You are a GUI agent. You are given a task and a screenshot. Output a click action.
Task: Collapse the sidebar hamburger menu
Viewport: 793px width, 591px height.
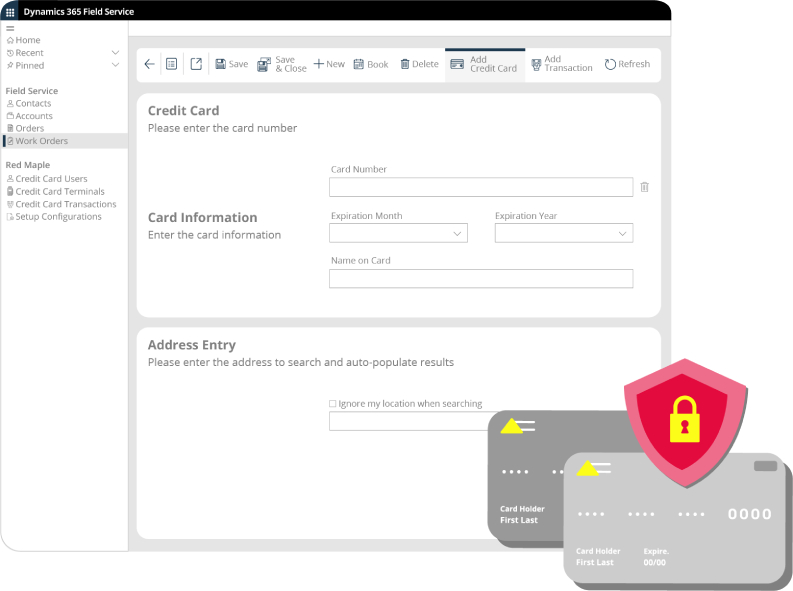[10, 28]
